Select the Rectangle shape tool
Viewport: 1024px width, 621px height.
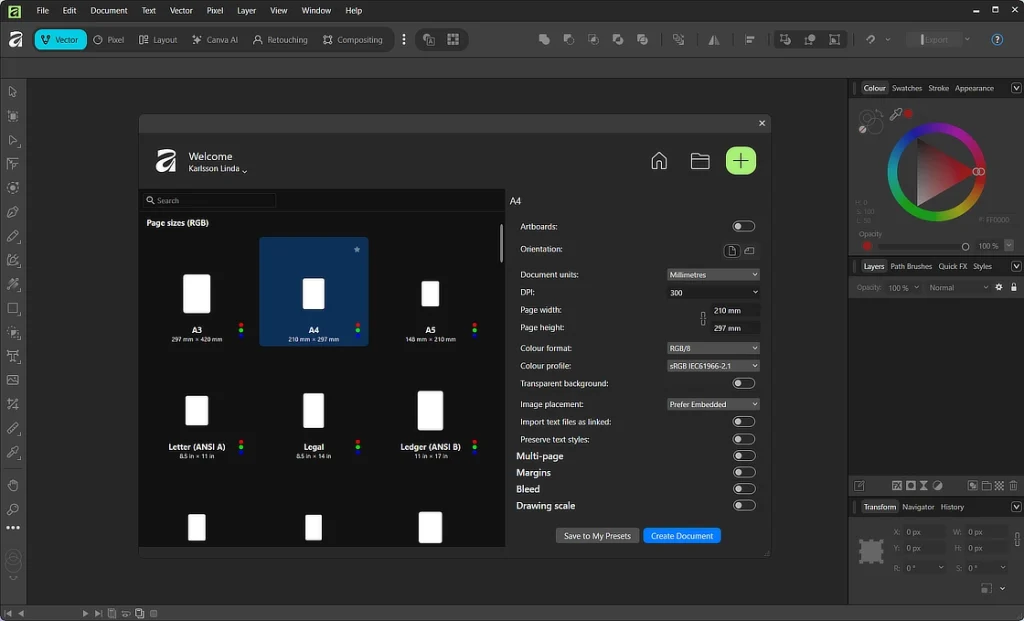[x=12, y=308]
